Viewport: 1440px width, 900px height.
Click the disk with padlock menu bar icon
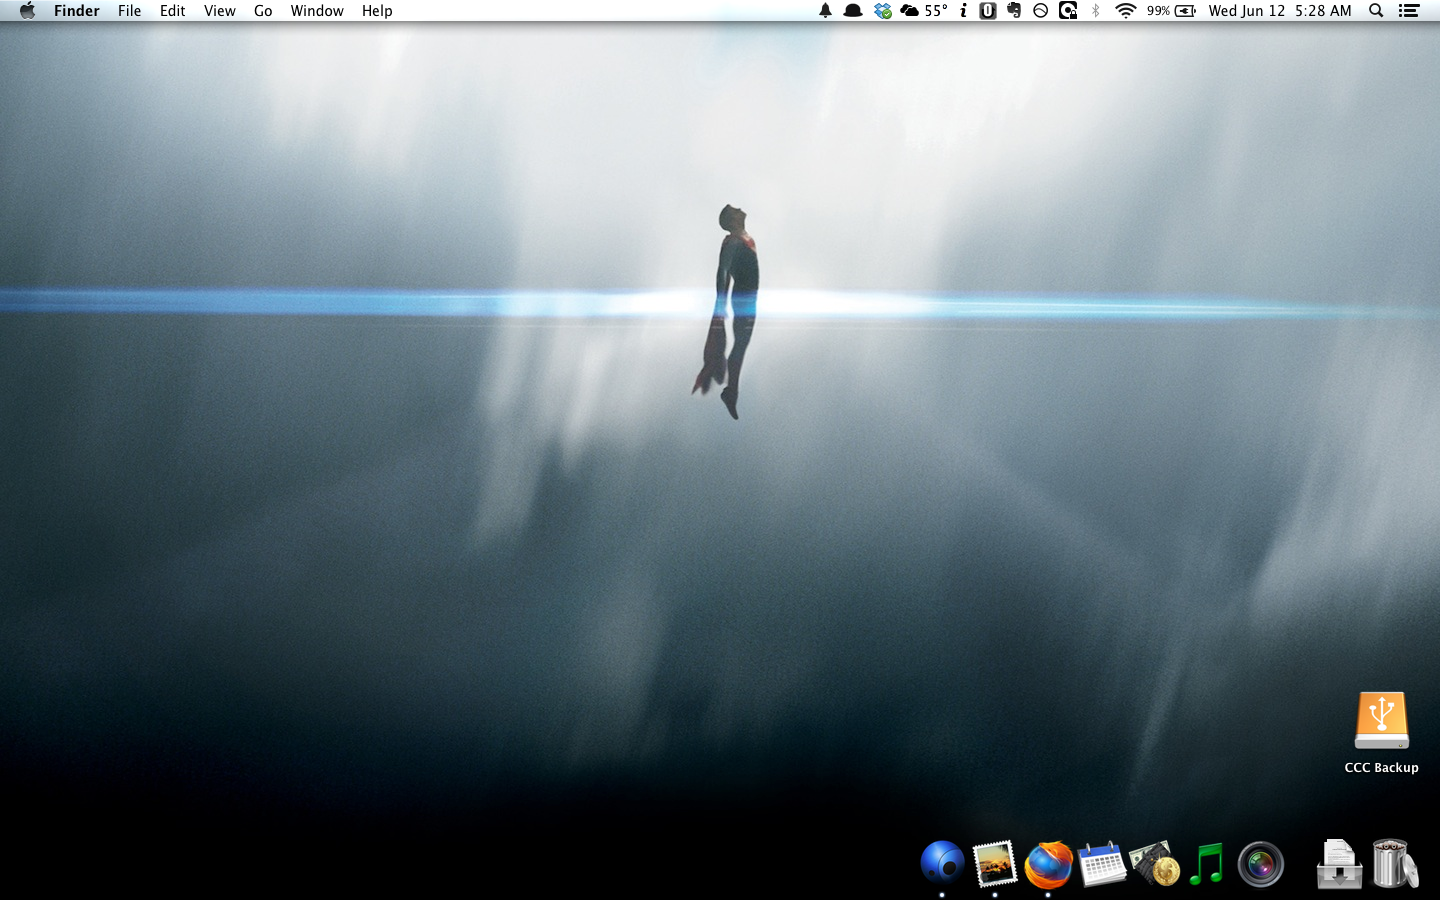click(x=1068, y=11)
